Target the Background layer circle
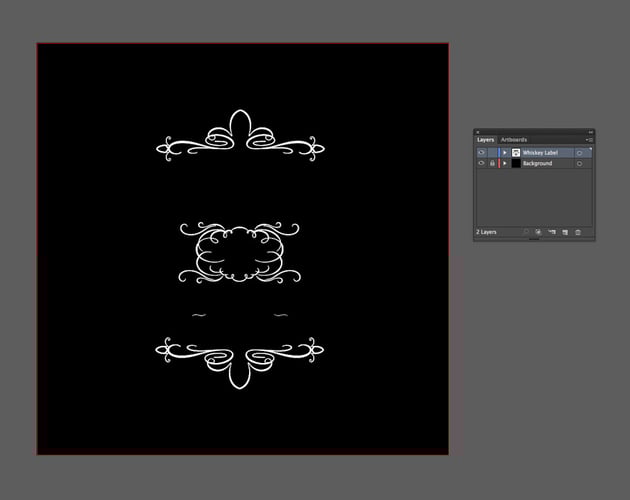 click(579, 164)
